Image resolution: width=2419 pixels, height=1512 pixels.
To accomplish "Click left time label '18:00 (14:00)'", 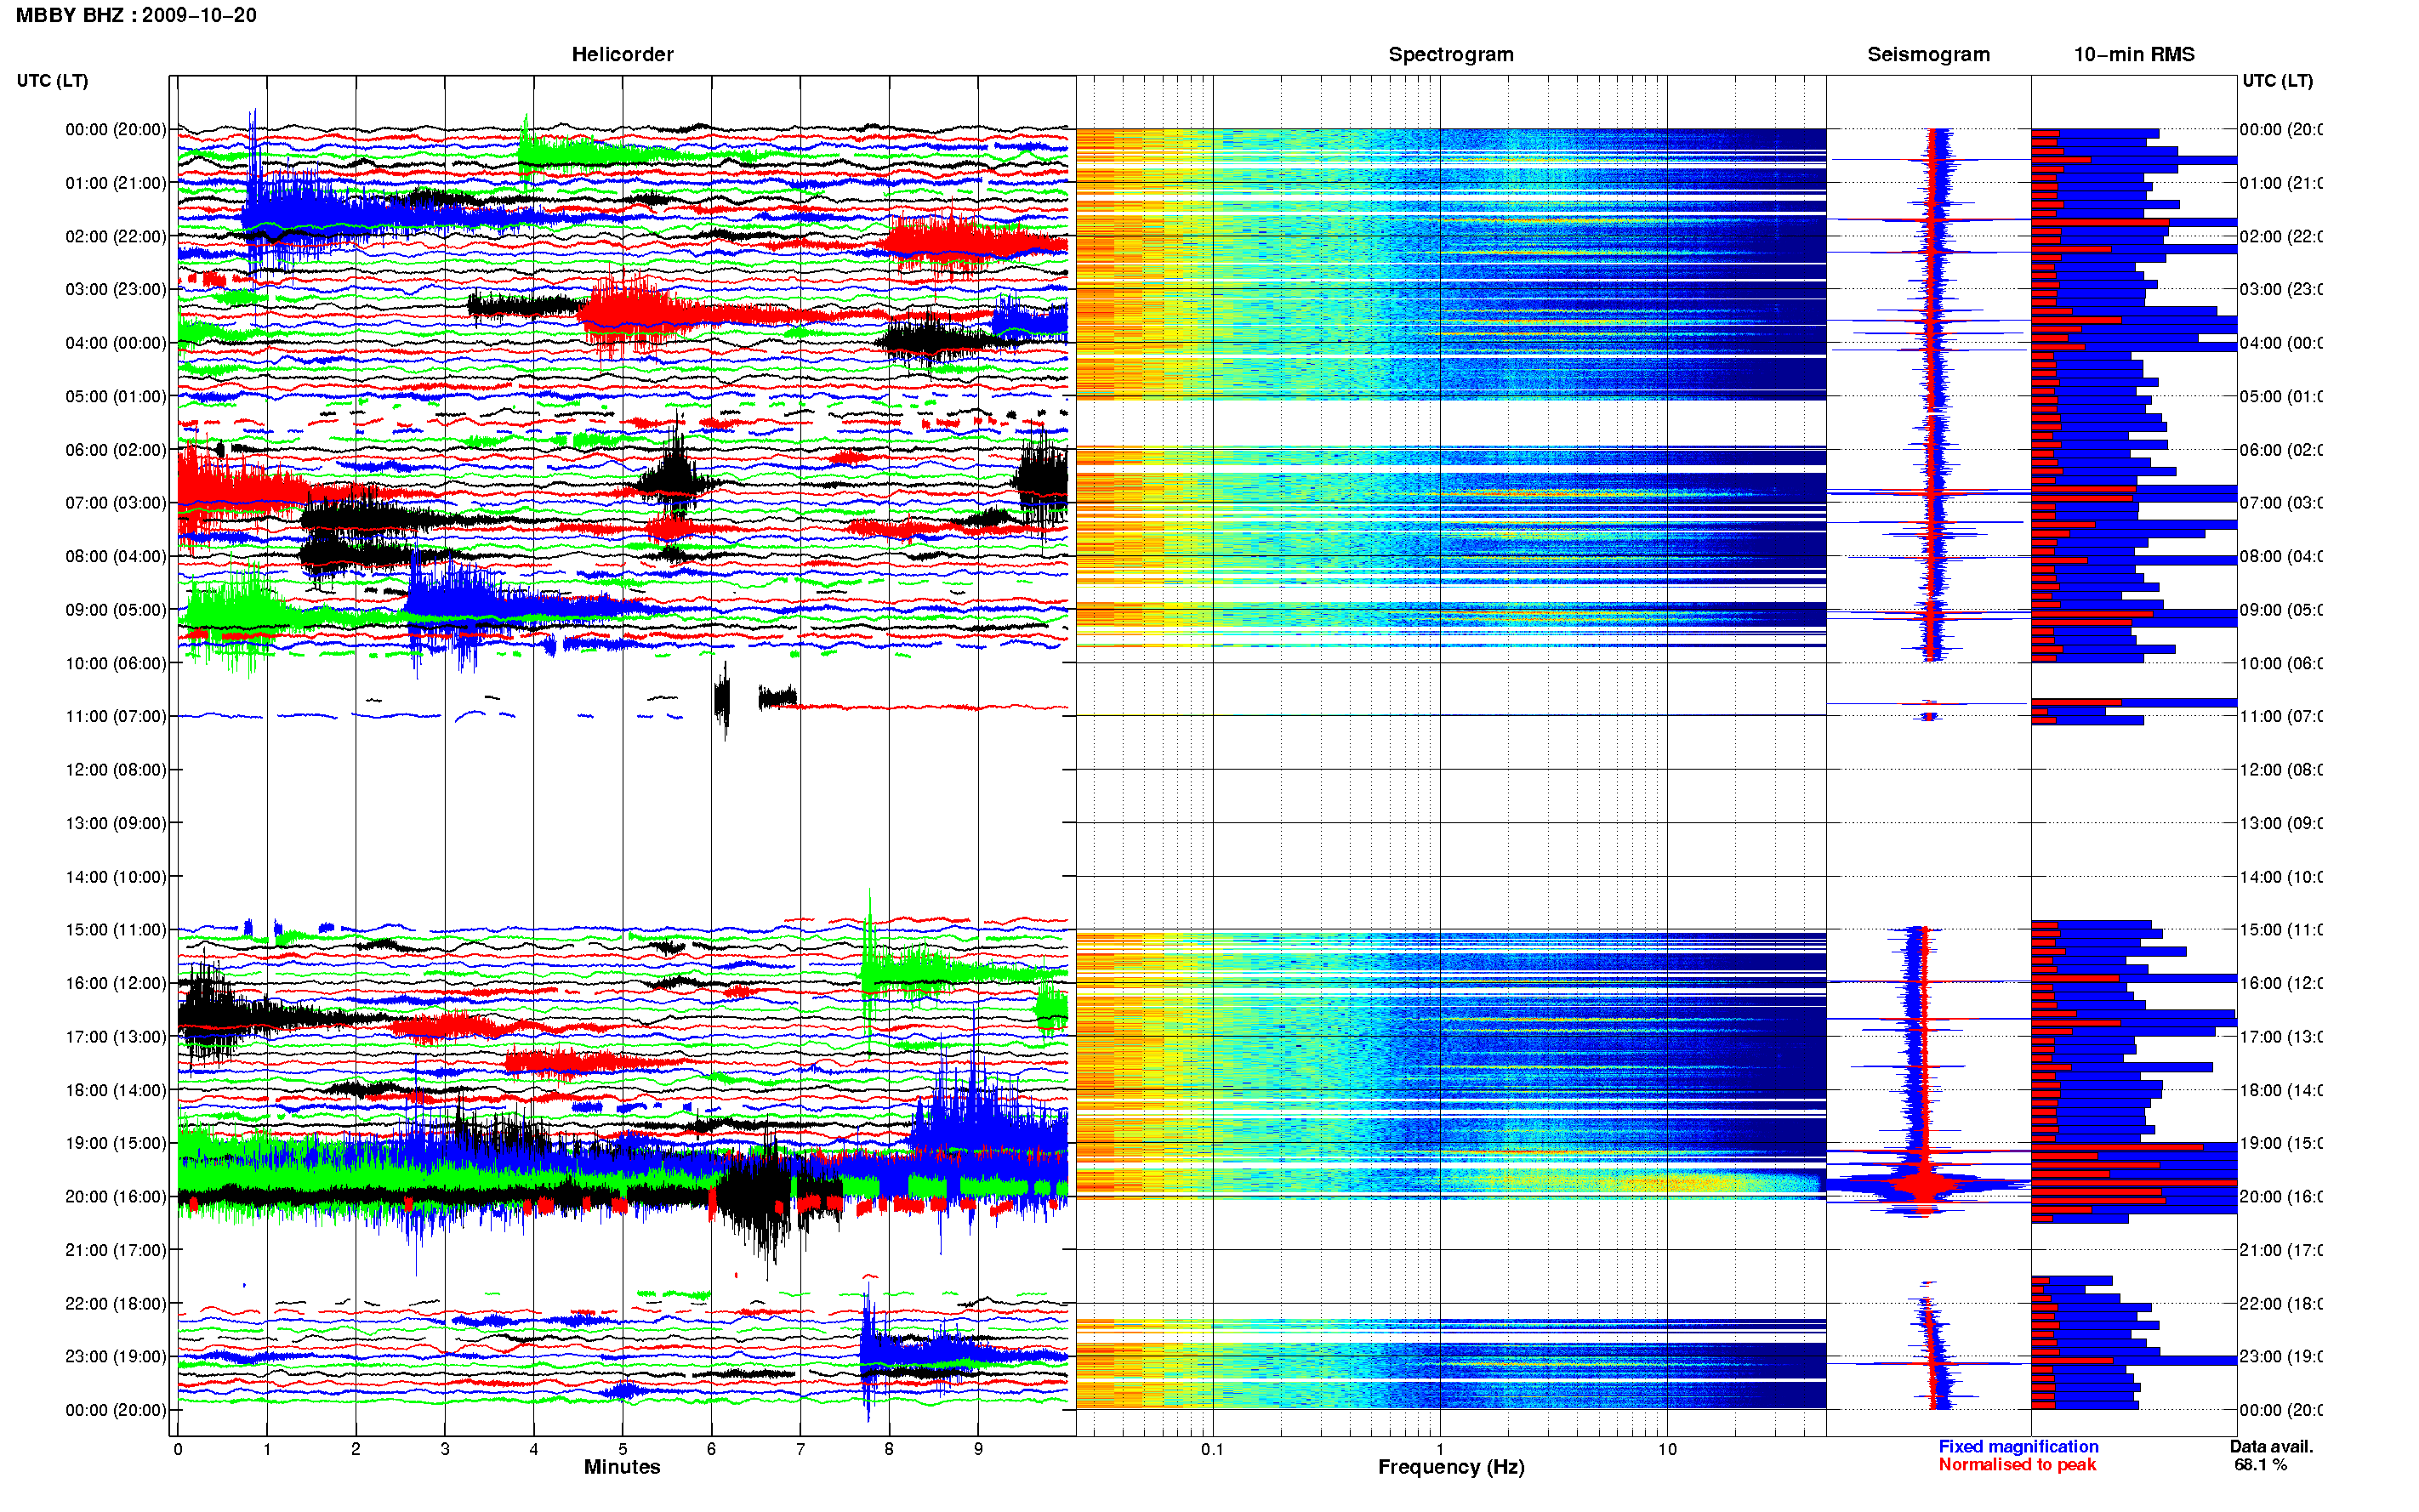I will (116, 1090).
